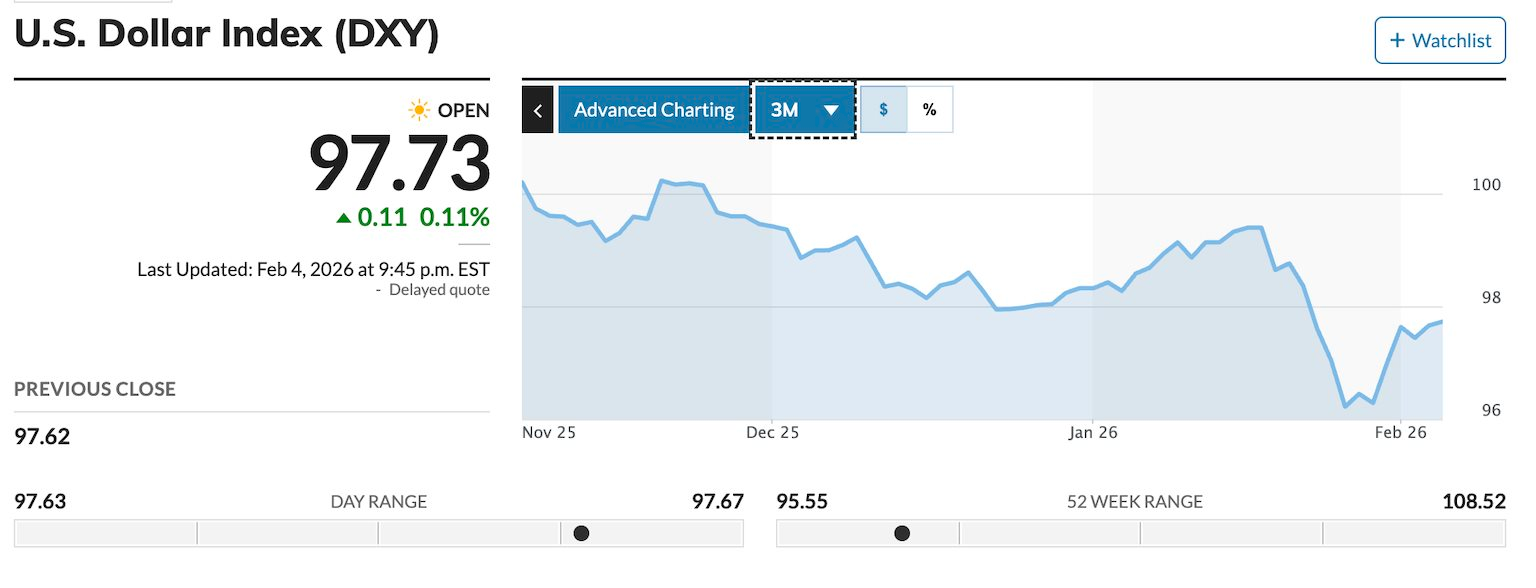Click the green up-triangle next to 0.11
The image size is (1536, 588).
click(x=343, y=217)
